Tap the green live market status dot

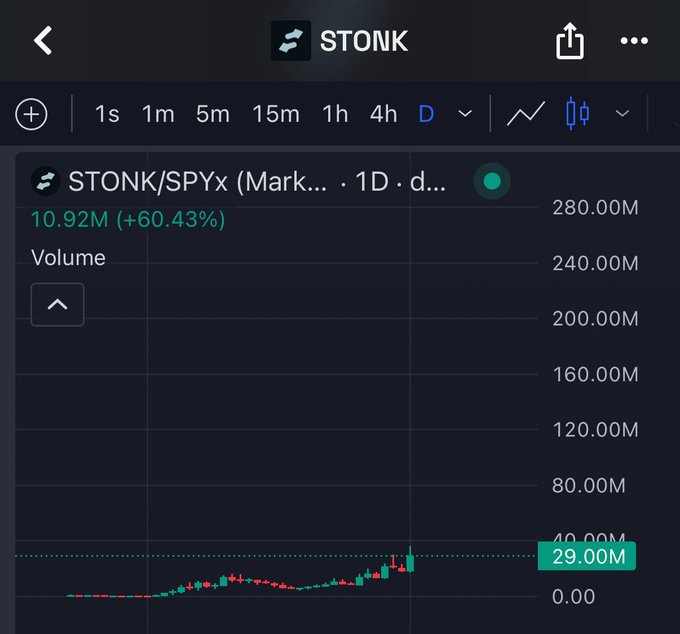point(492,181)
